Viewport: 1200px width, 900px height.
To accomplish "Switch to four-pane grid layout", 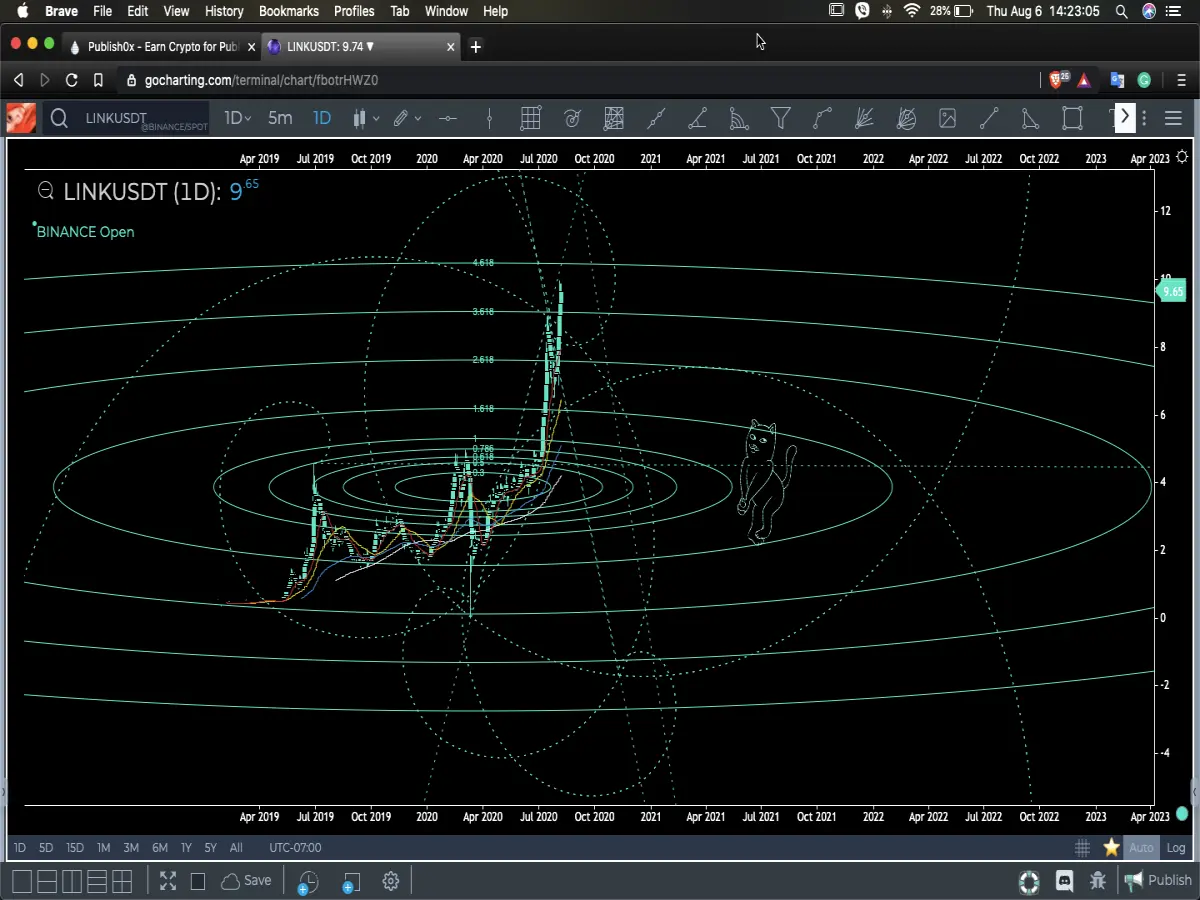I will coord(122,881).
